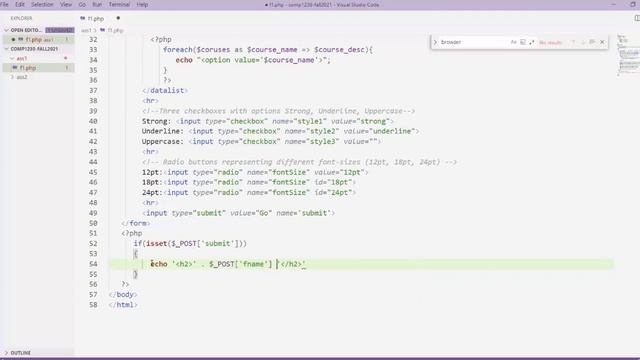
Task: Click 'echo' on line 54
Action: click(159, 264)
